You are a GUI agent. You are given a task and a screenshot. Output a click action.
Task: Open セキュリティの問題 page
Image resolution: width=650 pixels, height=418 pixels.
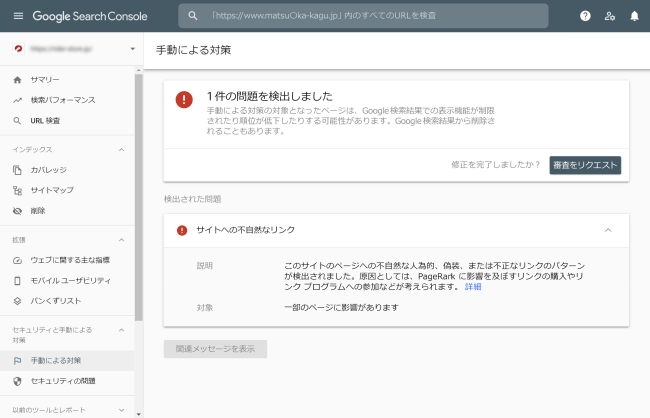coord(63,381)
